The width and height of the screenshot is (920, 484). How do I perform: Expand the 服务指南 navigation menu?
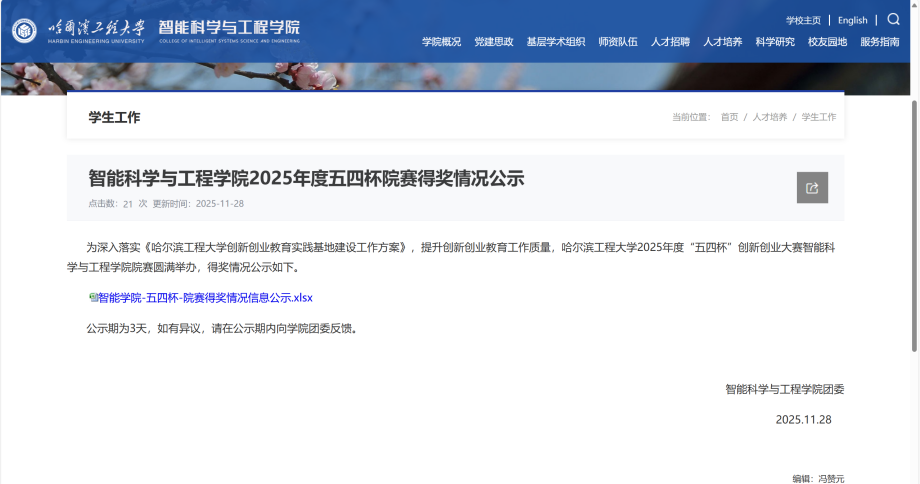880,42
